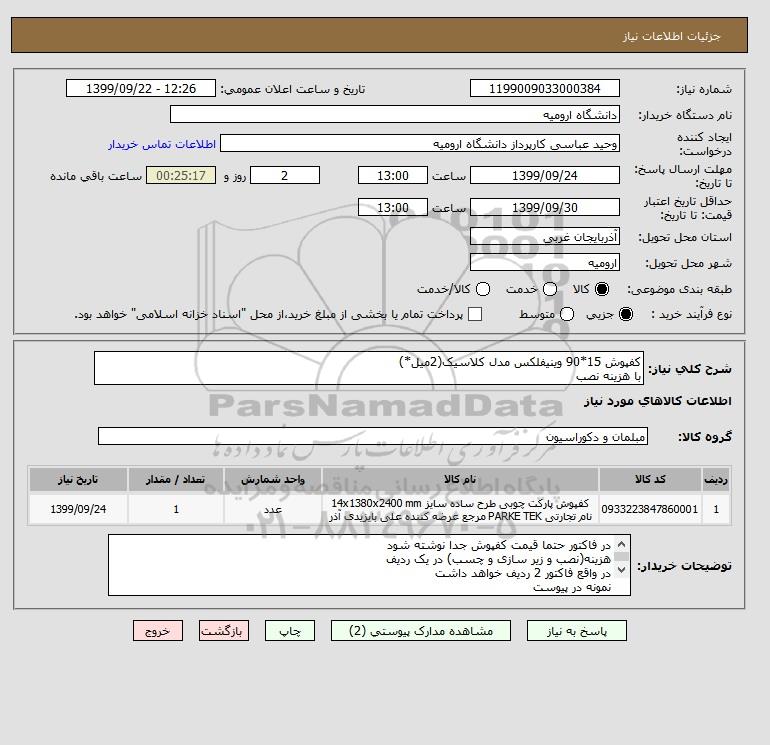Click the تاریخ نیاز column header
Image resolution: width=770 pixels, height=745 pixels.
point(78,479)
